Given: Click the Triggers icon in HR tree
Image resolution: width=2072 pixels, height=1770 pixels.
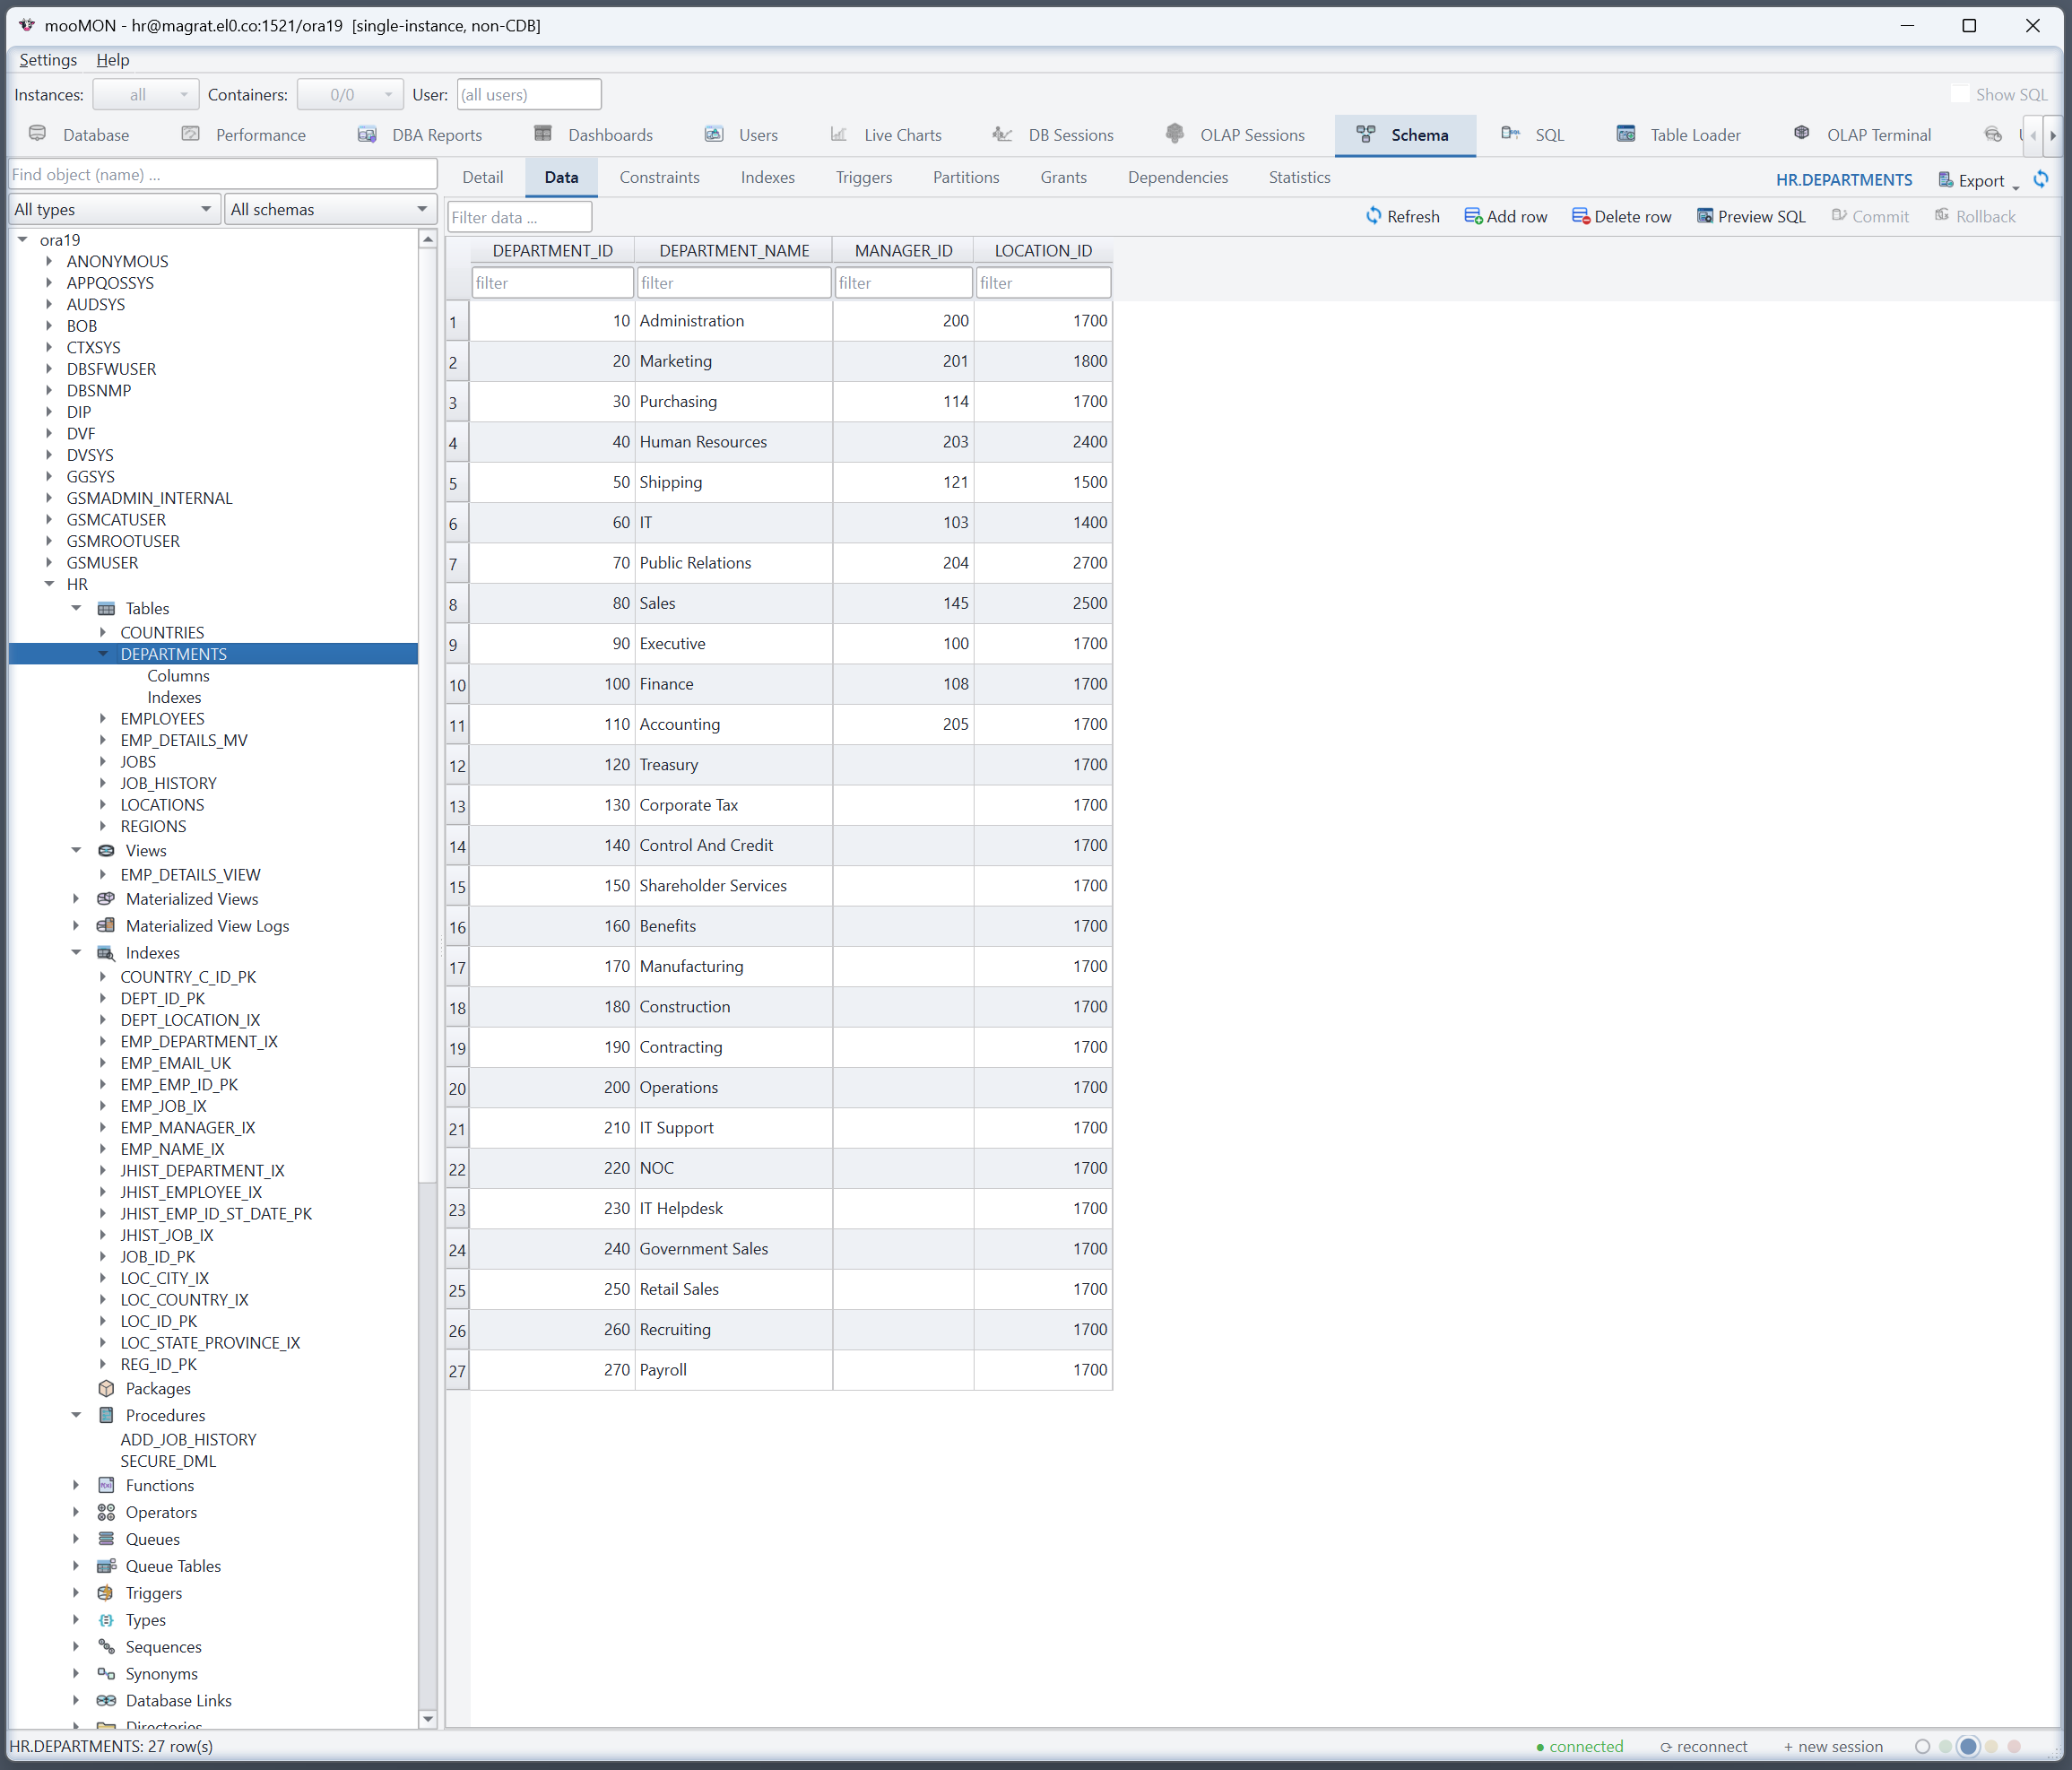Looking at the screenshot, I should click(x=106, y=1593).
